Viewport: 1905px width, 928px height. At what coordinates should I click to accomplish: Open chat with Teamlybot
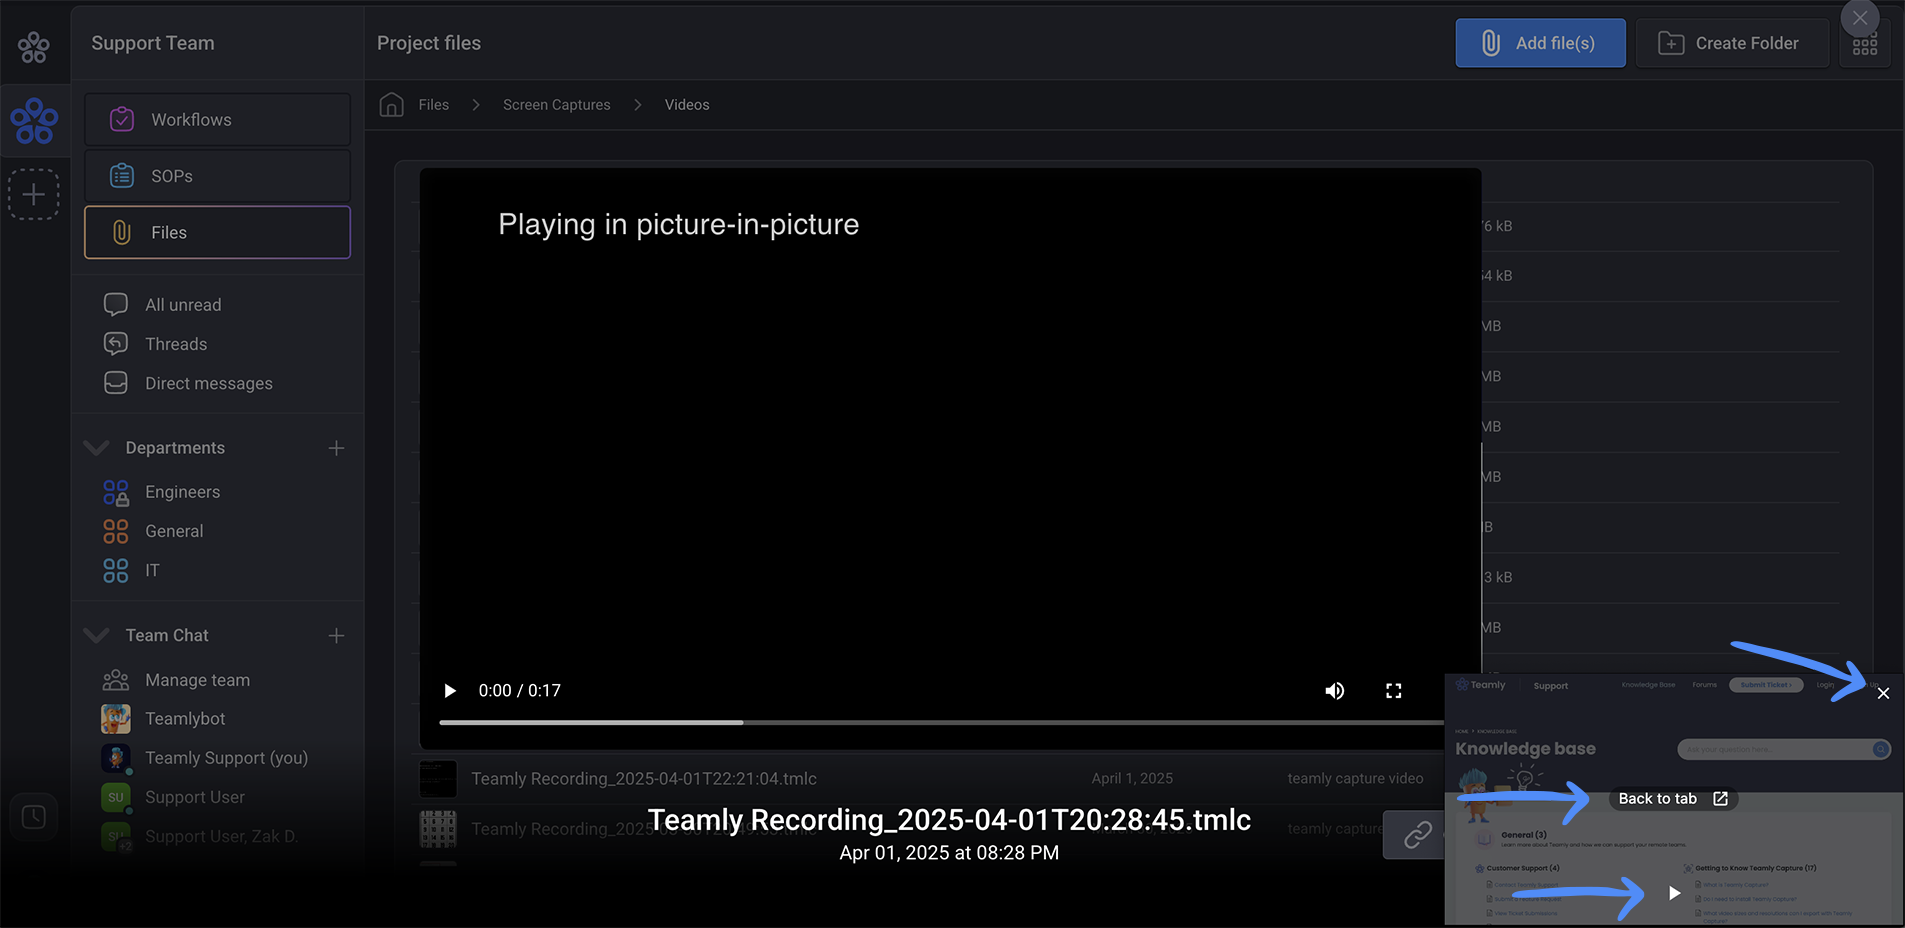(185, 719)
